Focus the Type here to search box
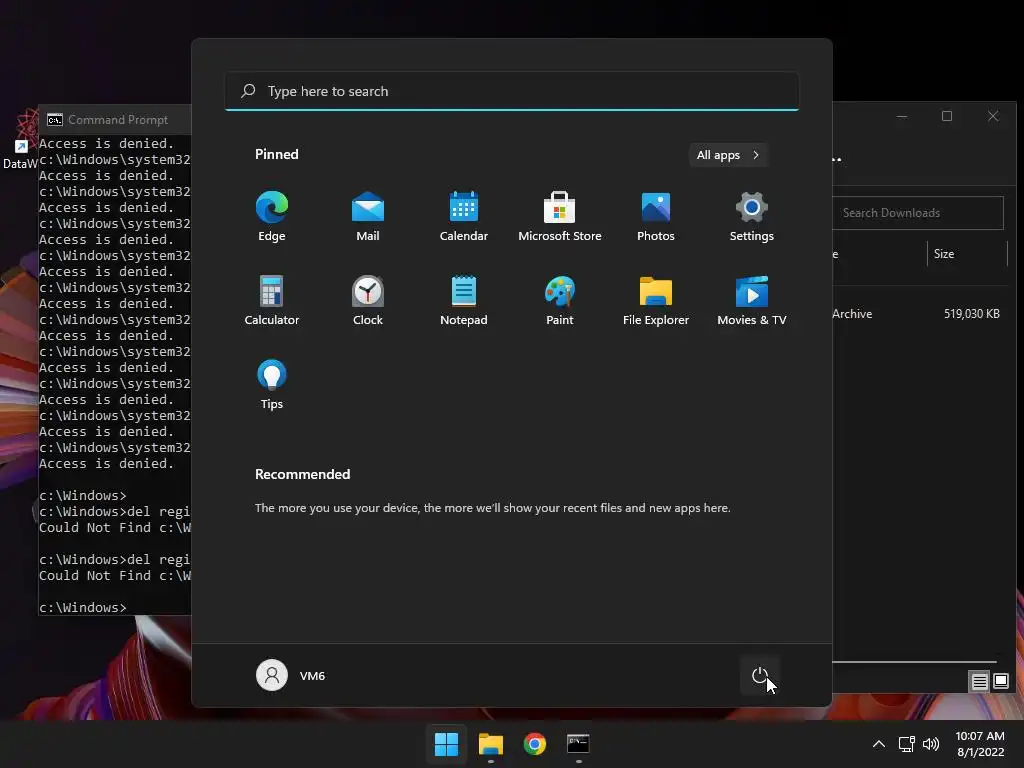Viewport: 1024px width, 768px height. pos(512,91)
